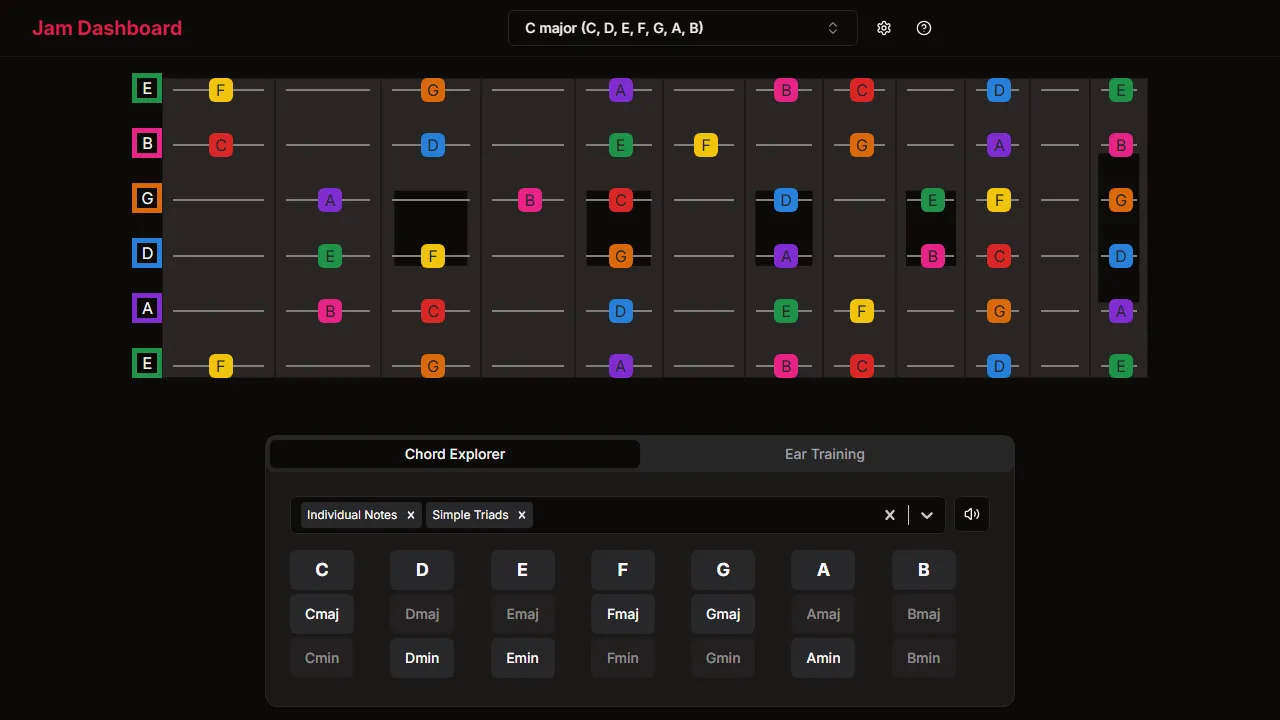Open the settings gear icon
The image size is (1280, 720).
(884, 28)
